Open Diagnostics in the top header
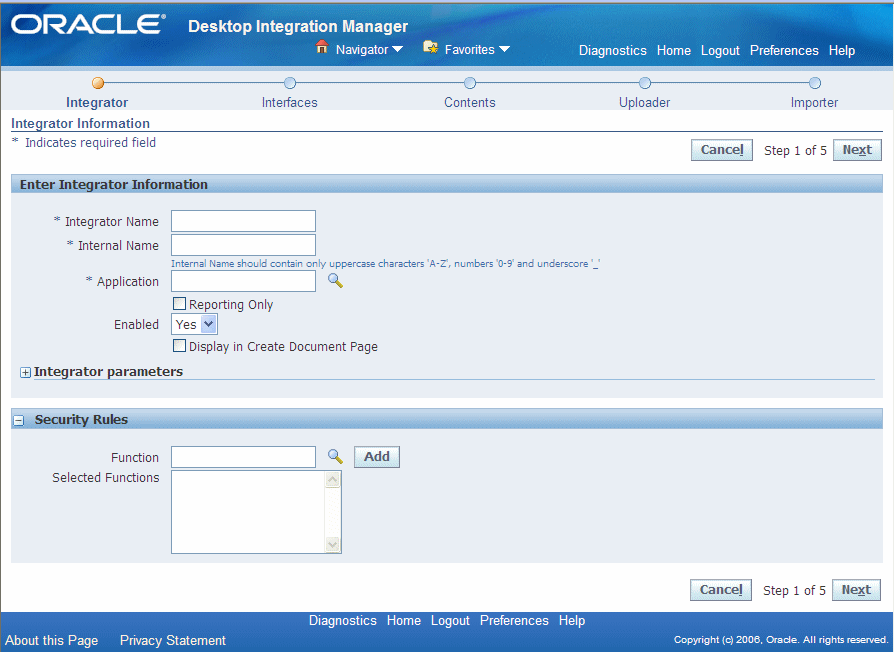Viewport: 894px width, 652px height. (x=612, y=50)
